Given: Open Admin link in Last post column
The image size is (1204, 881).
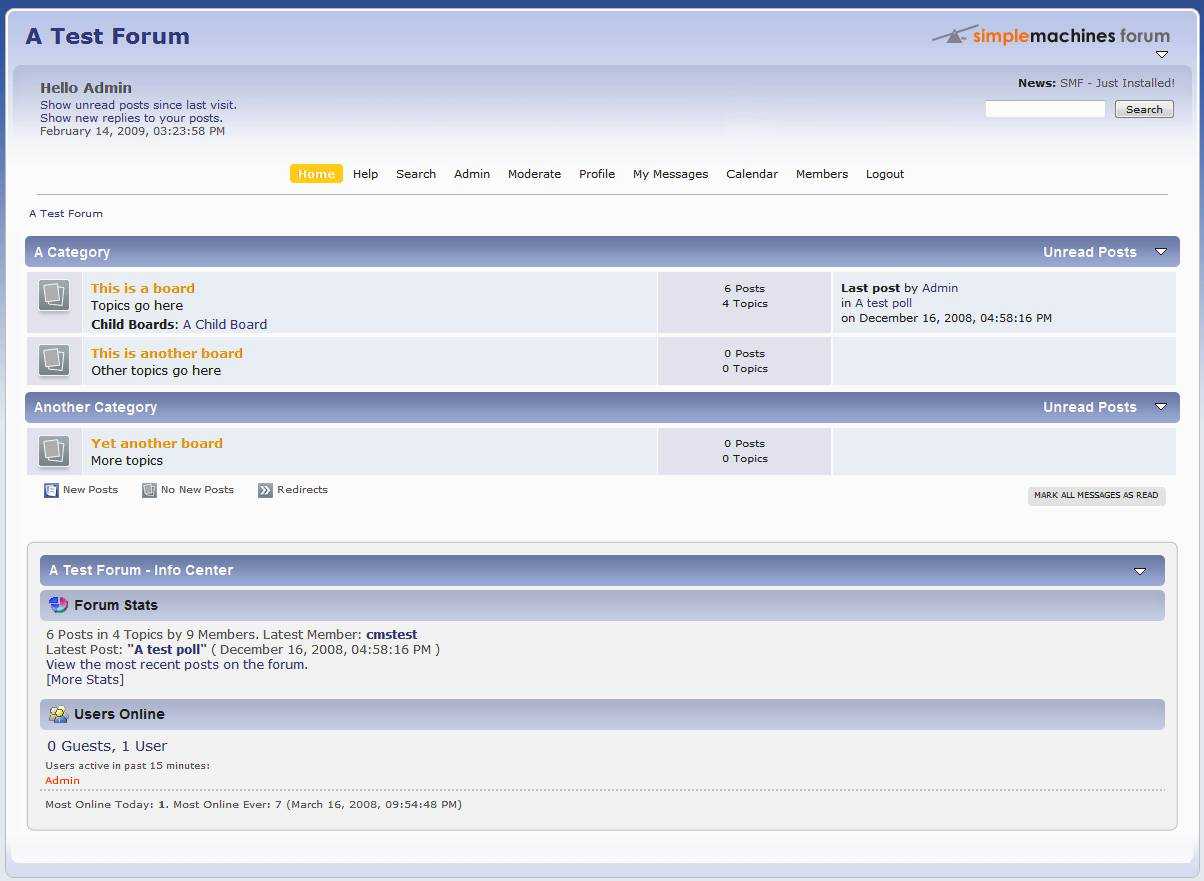Looking at the screenshot, I should coord(940,288).
